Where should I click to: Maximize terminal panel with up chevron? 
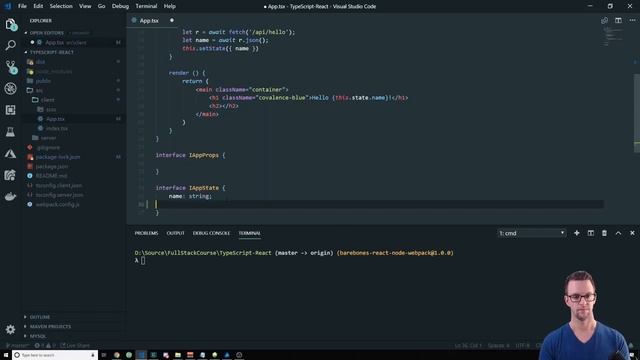[x=618, y=233]
